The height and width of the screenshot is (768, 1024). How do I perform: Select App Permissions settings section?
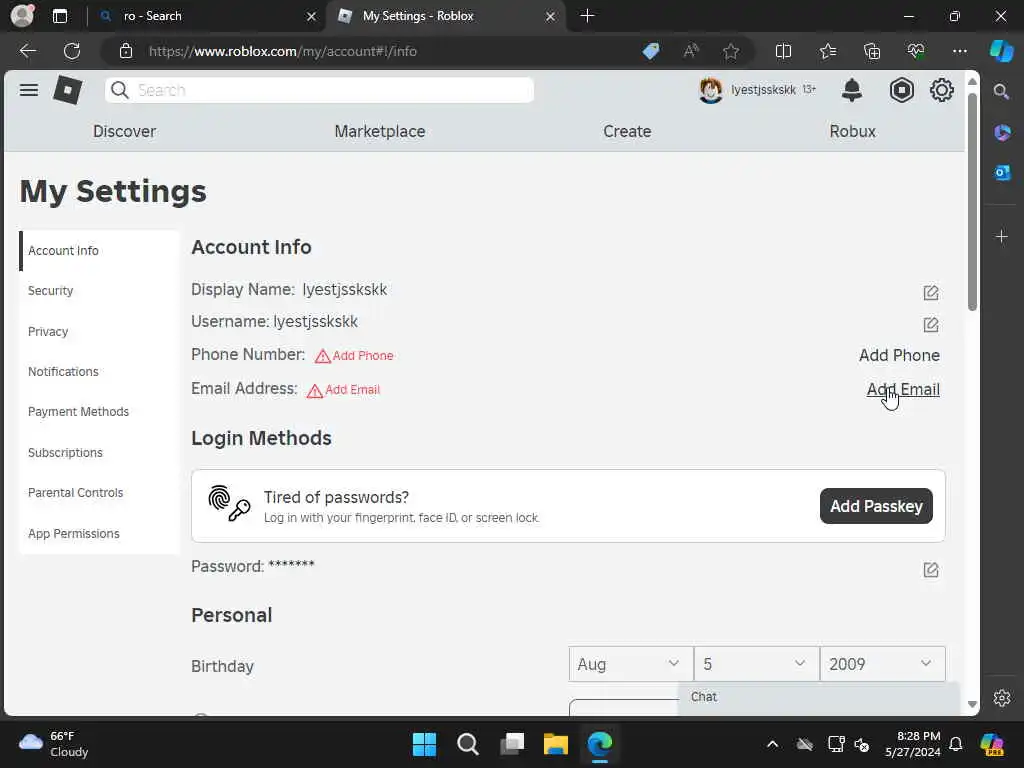coord(99,534)
